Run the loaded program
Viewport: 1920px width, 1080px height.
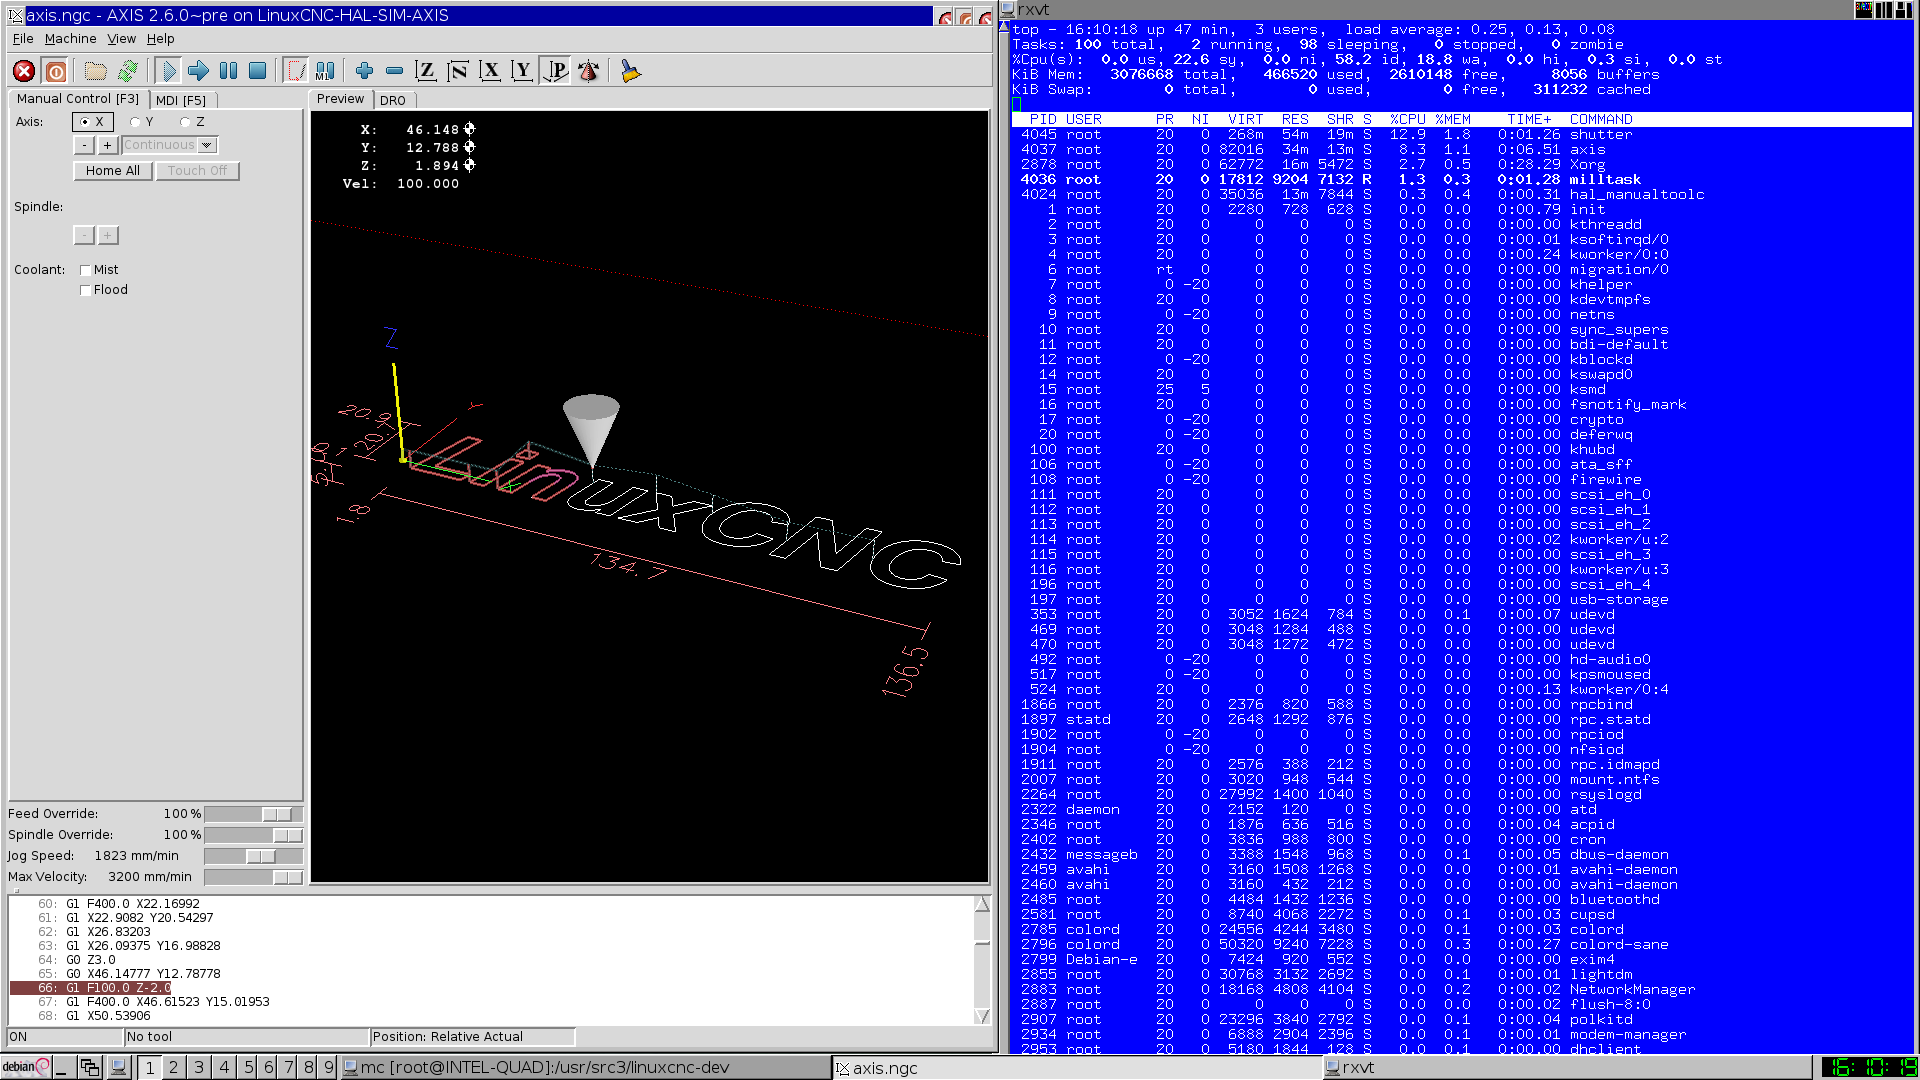tap(168, 71)
